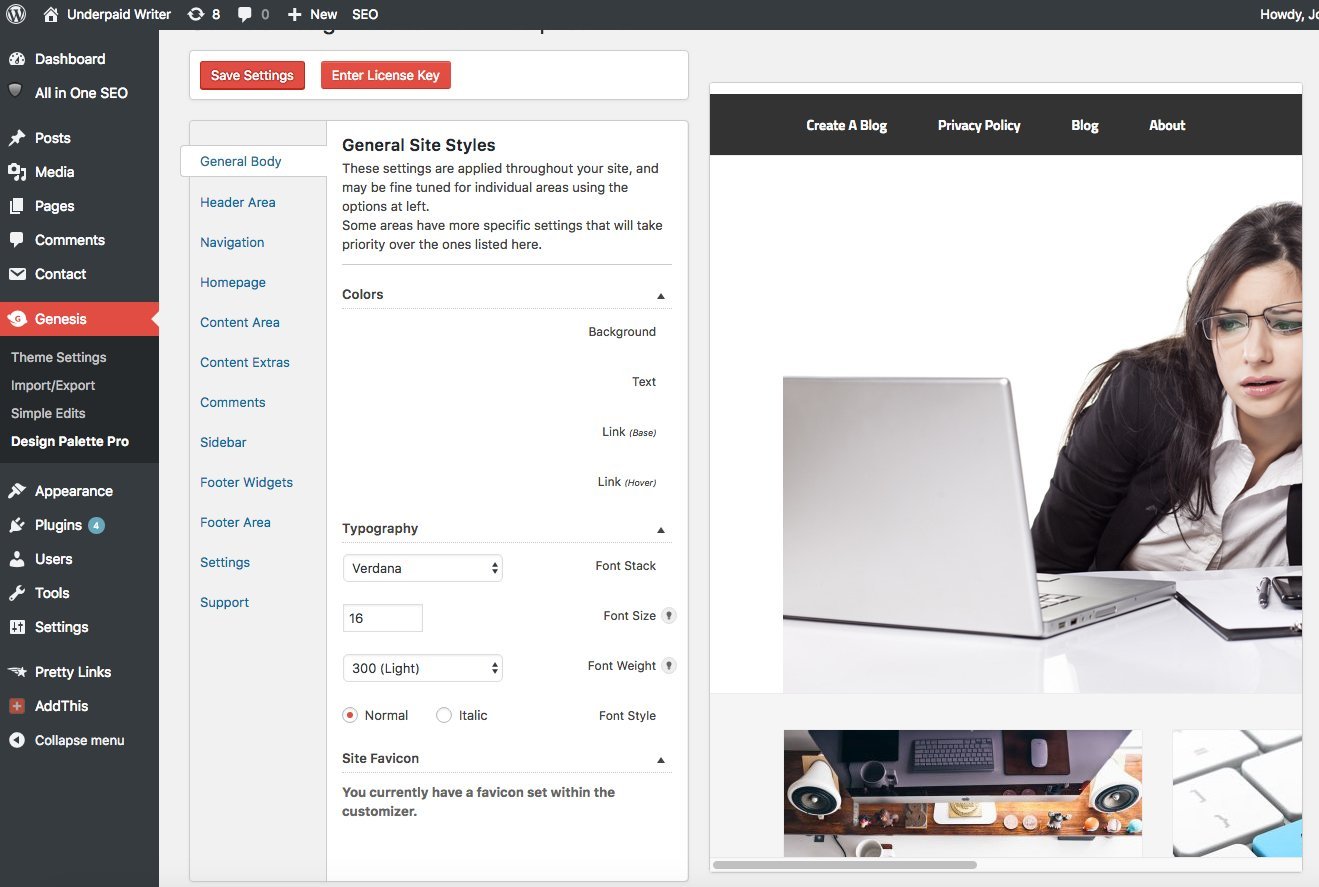Switch to the Header Area tab
This screenshot has height=887, width=1319.
click(238, 202)
